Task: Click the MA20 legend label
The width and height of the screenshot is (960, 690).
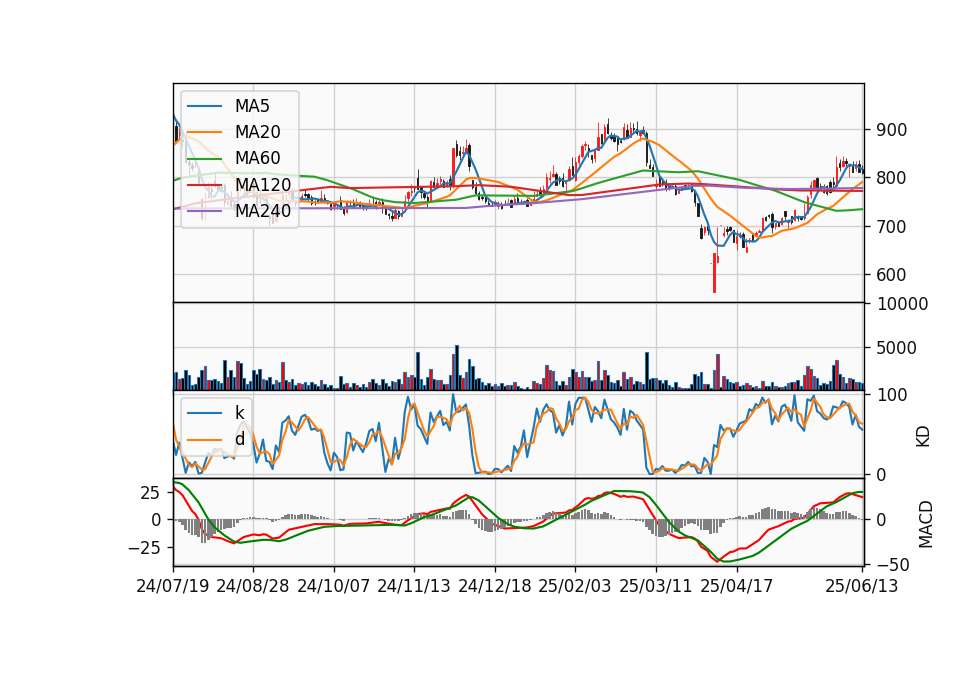Action: [x=258, y=132]
